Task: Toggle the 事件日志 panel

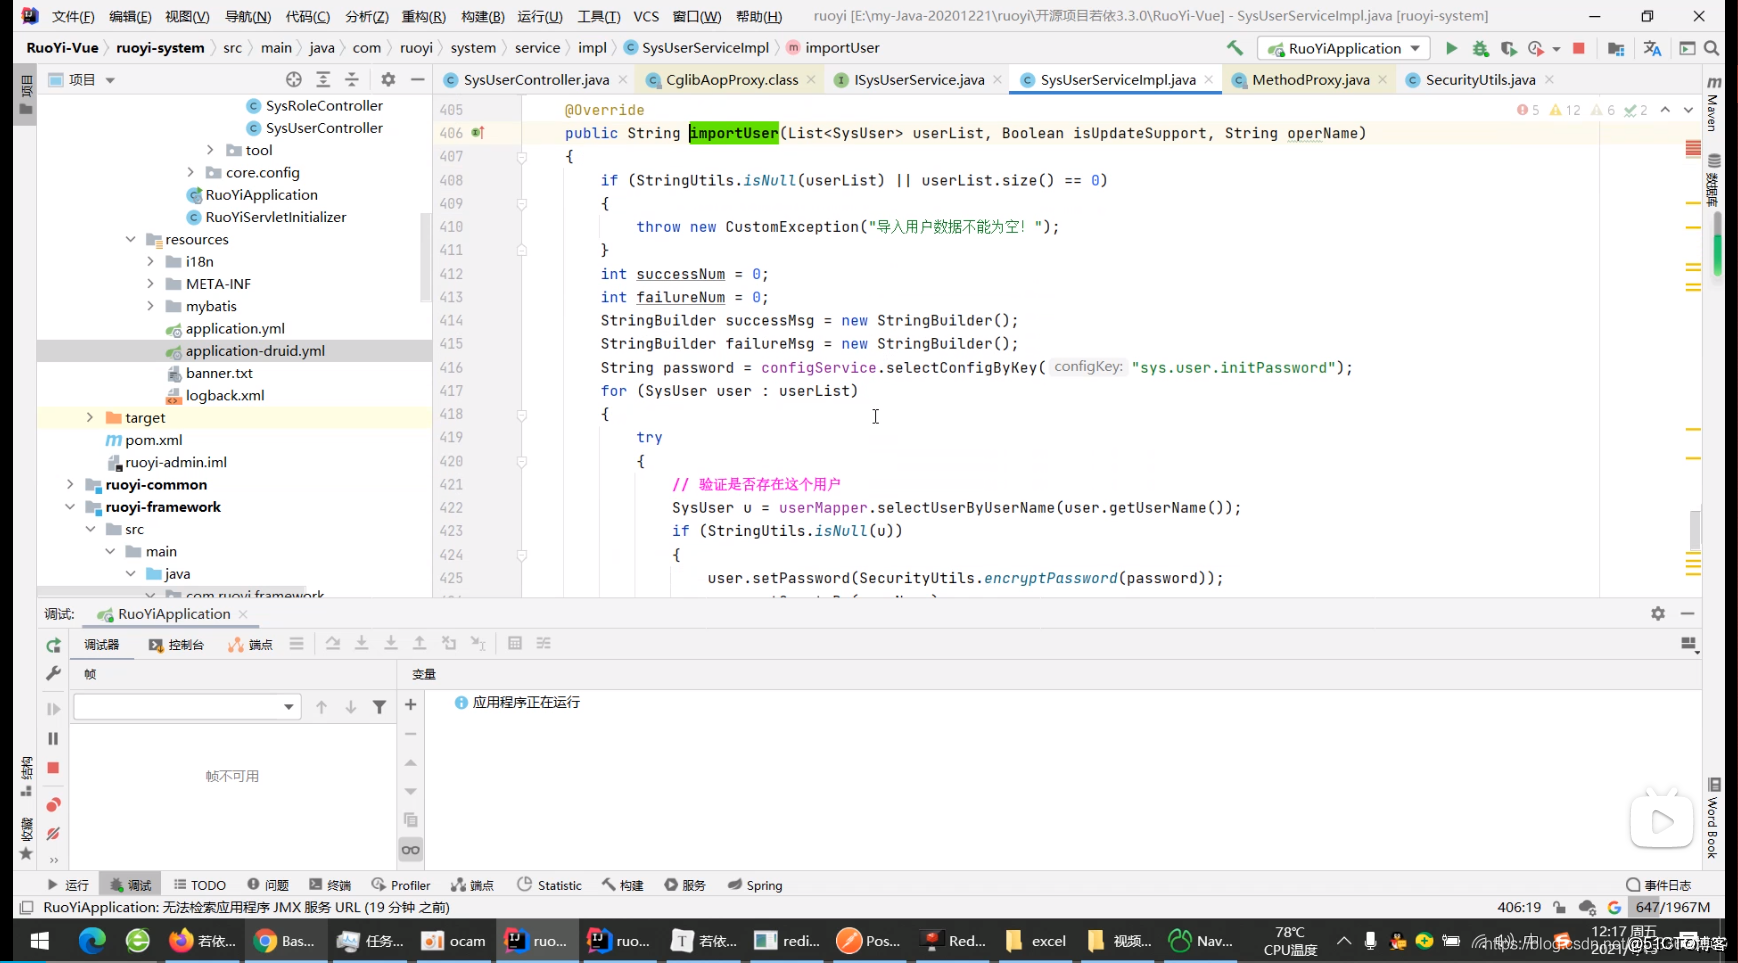Action: tap(1659, 885)
